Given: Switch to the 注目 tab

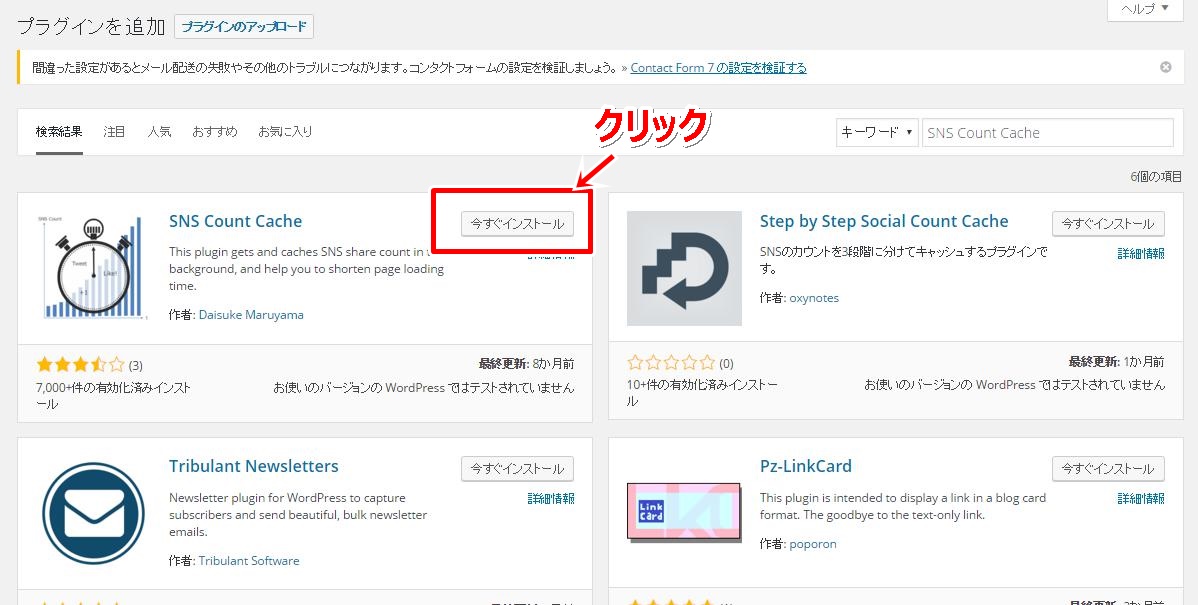Looking at the screenshot, I should [115, 131].
